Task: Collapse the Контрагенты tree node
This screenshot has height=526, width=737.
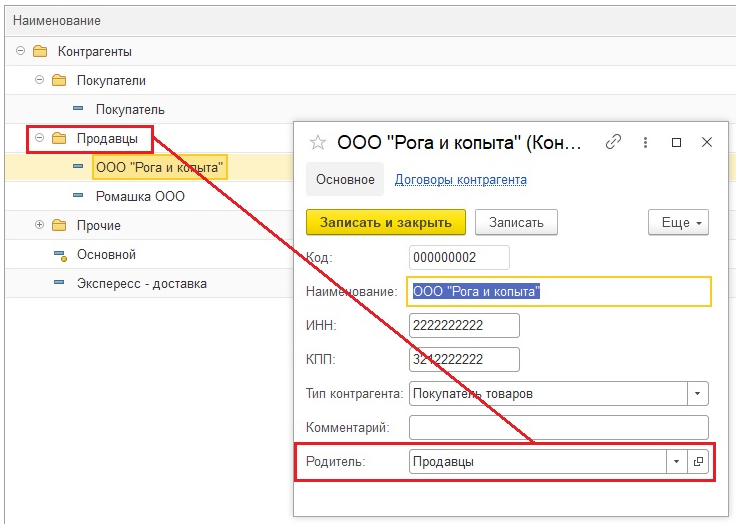Action: 21,51
